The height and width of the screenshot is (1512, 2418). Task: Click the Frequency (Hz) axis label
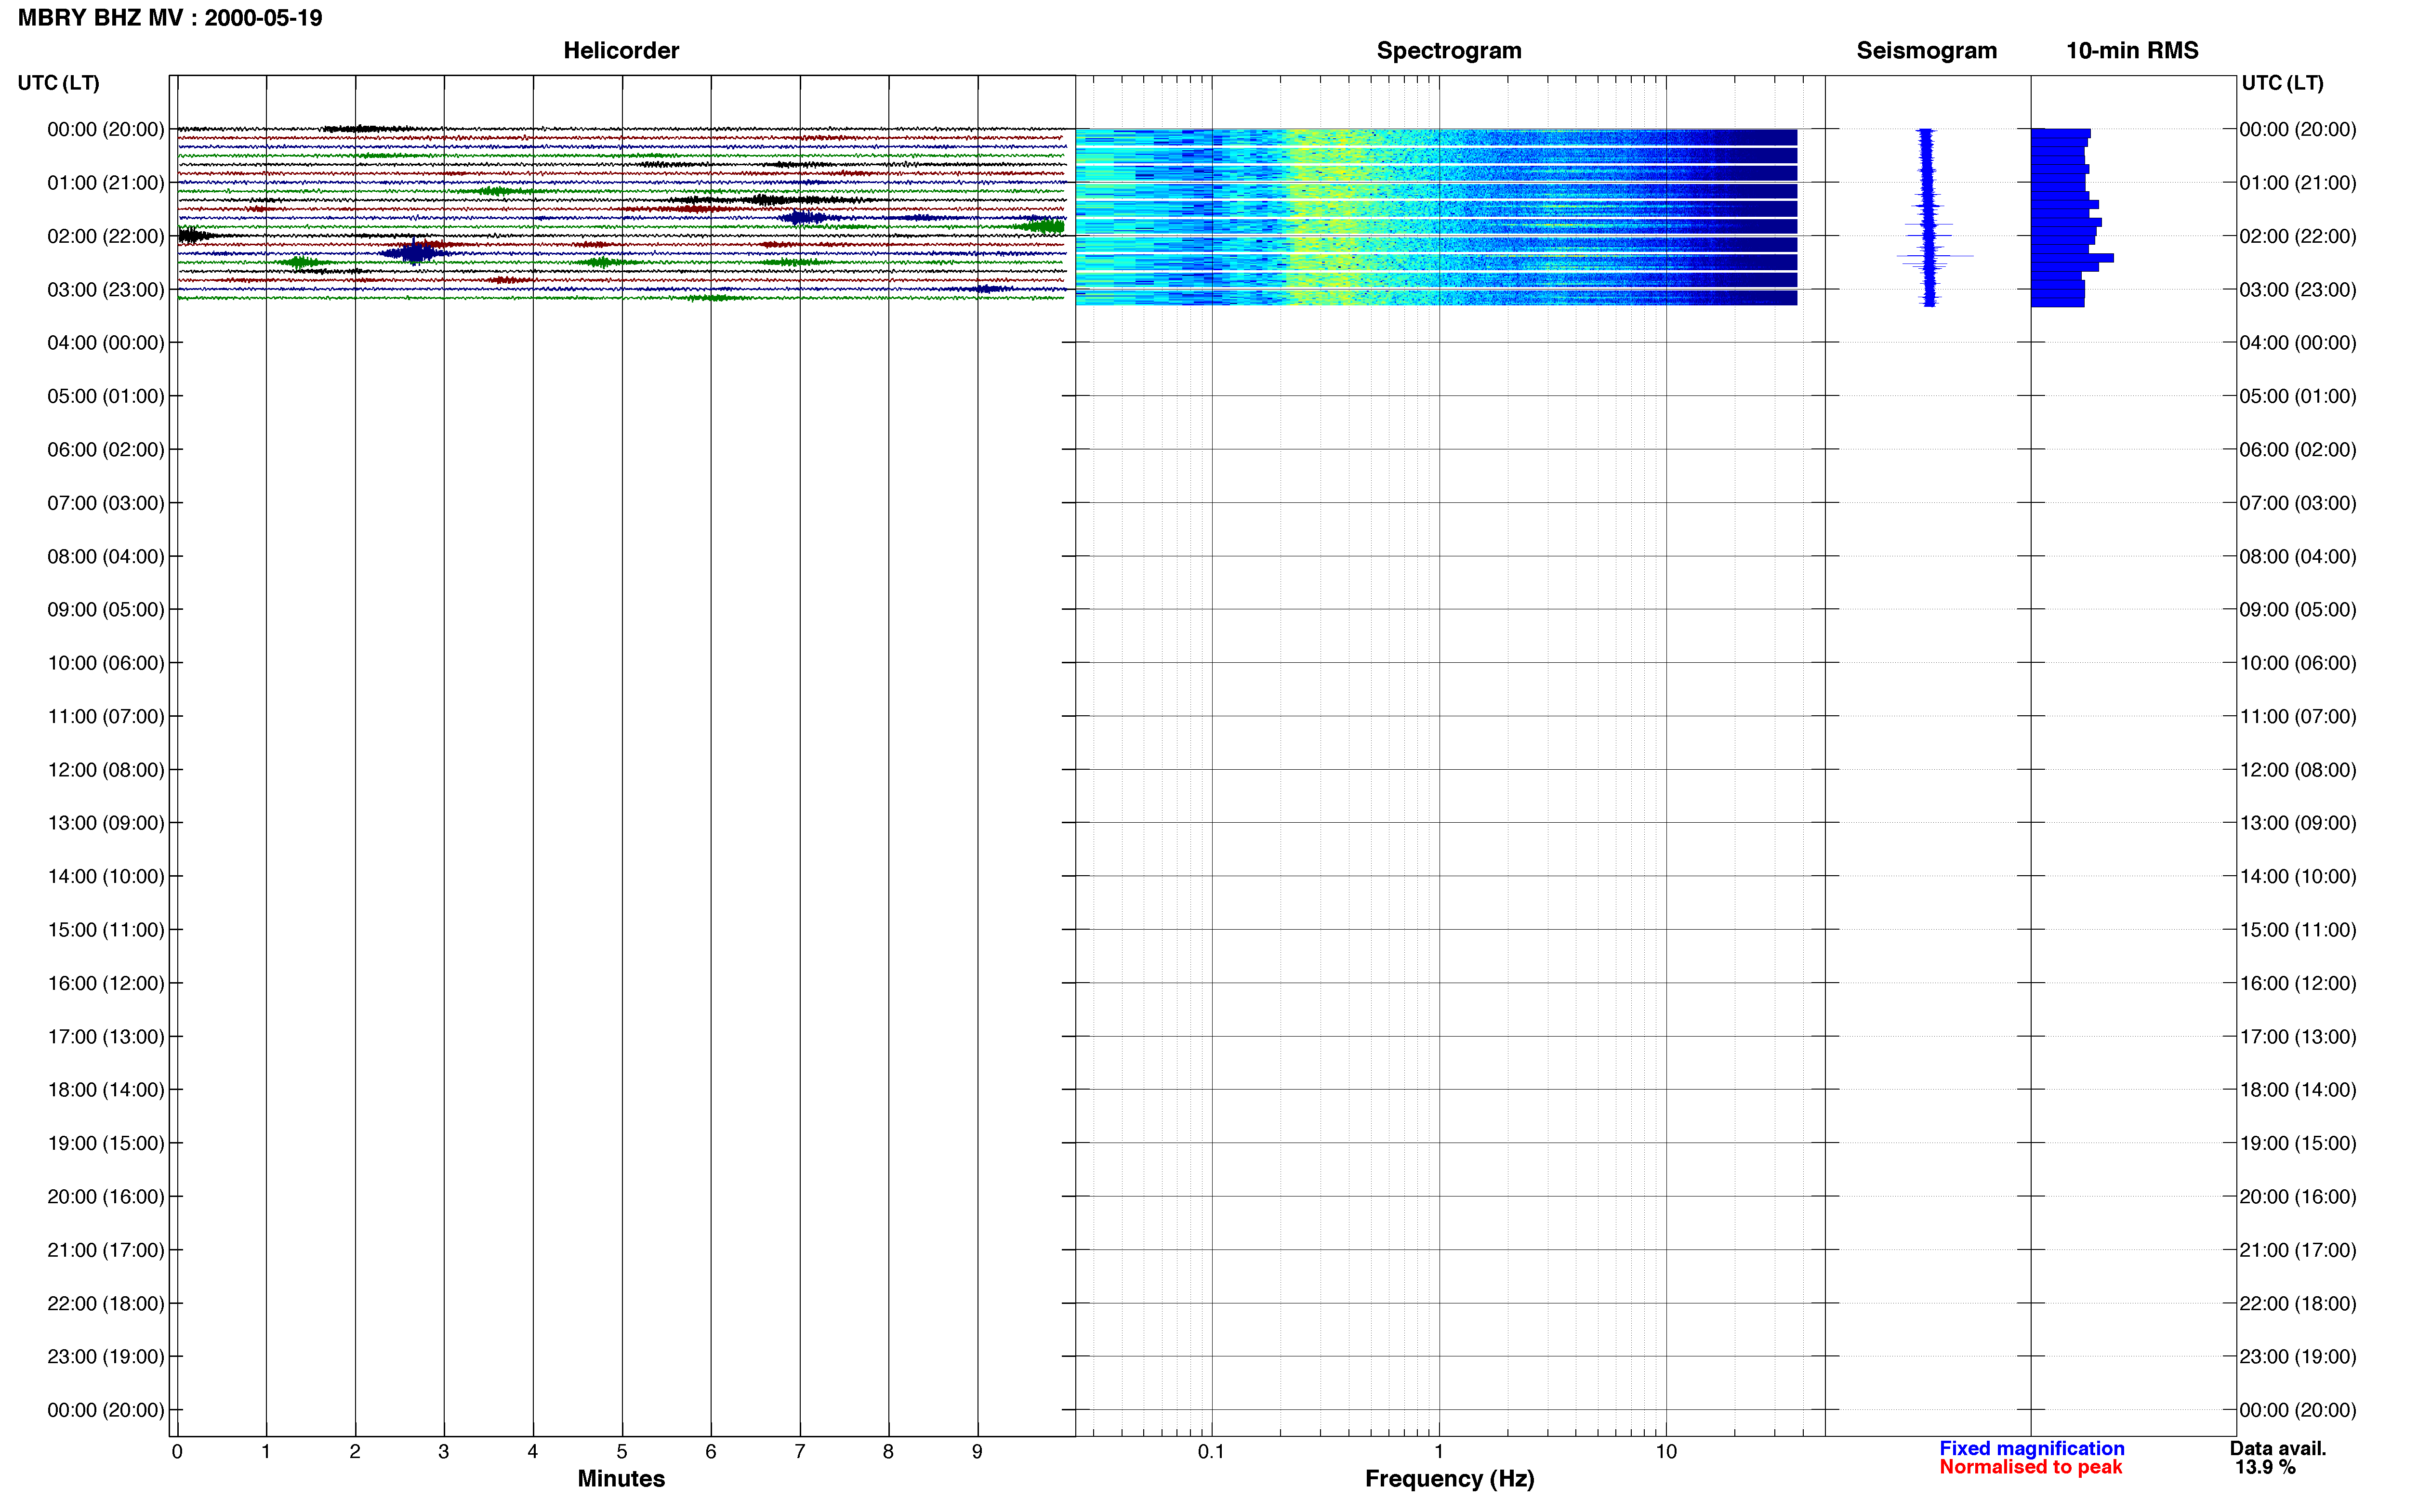point(1449,1478)
